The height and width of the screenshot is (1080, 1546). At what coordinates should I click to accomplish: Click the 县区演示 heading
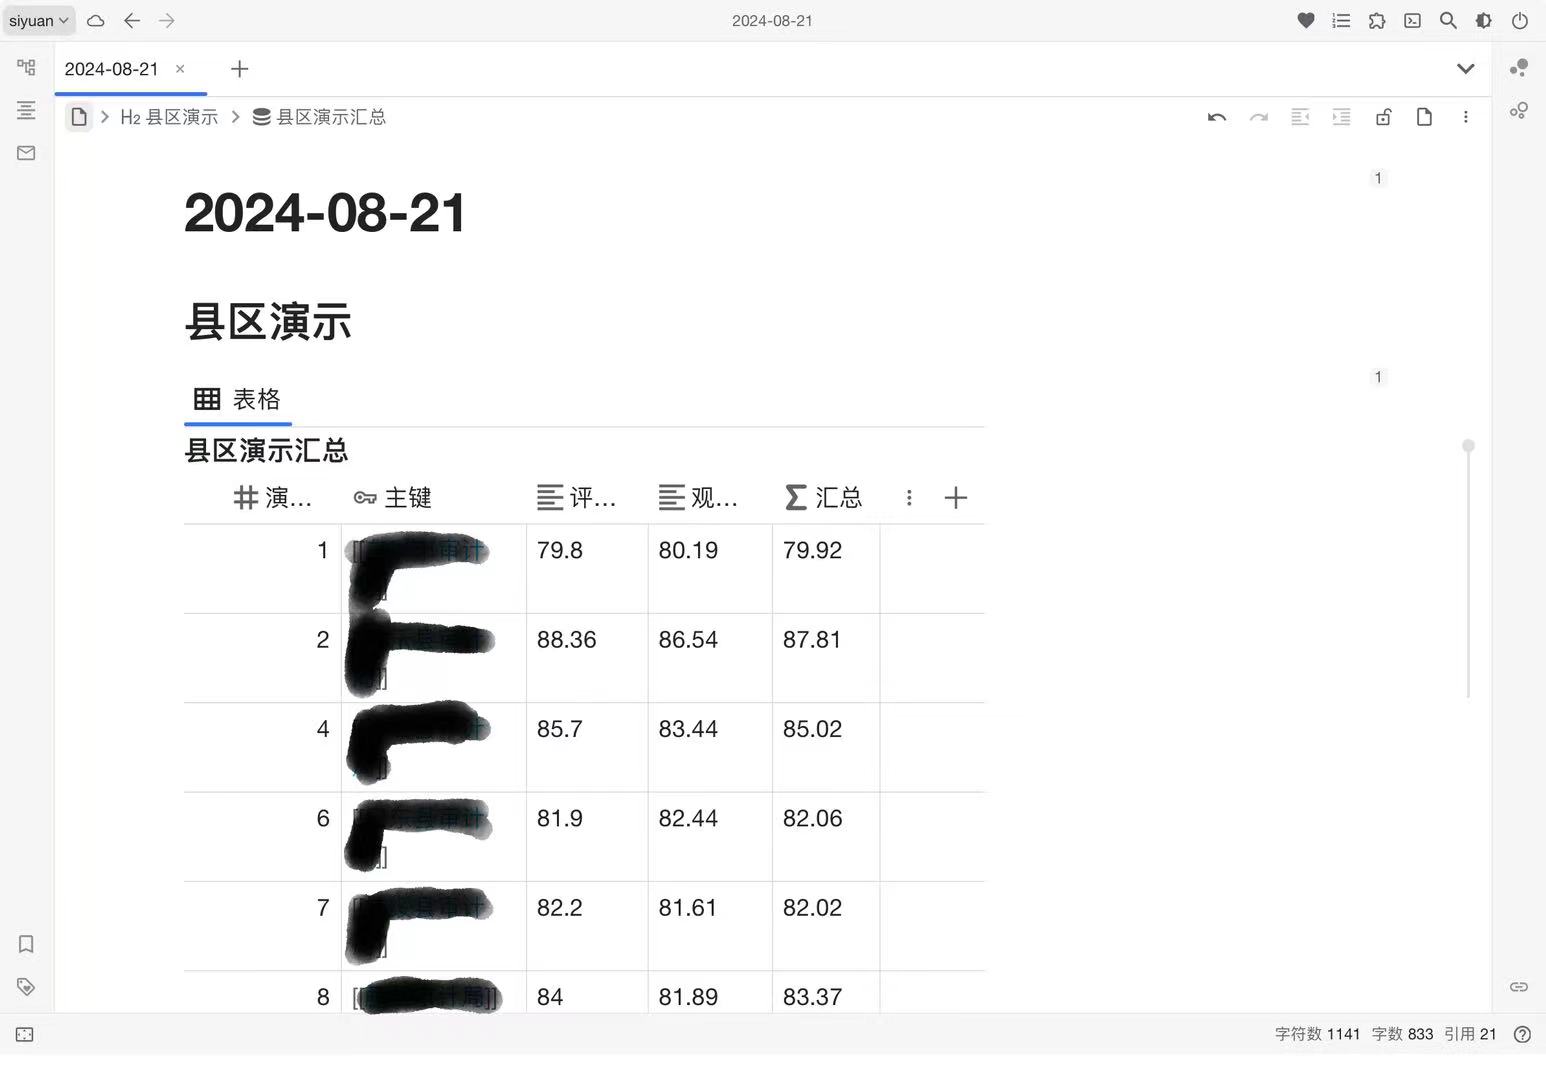(268, 322)
